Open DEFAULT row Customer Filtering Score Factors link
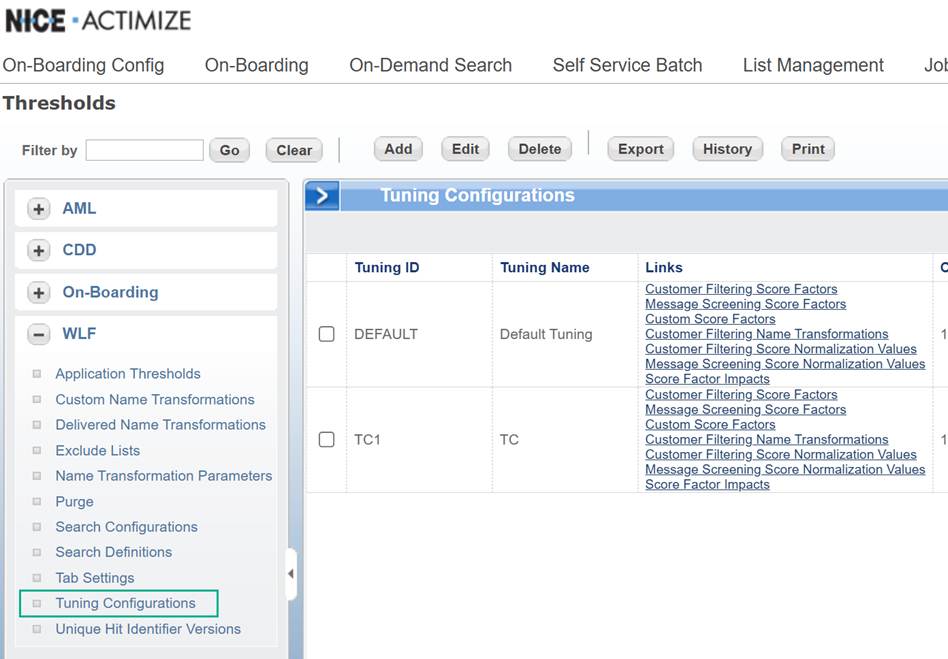Screen dimensions: 948x659 (x=741, y=289)
